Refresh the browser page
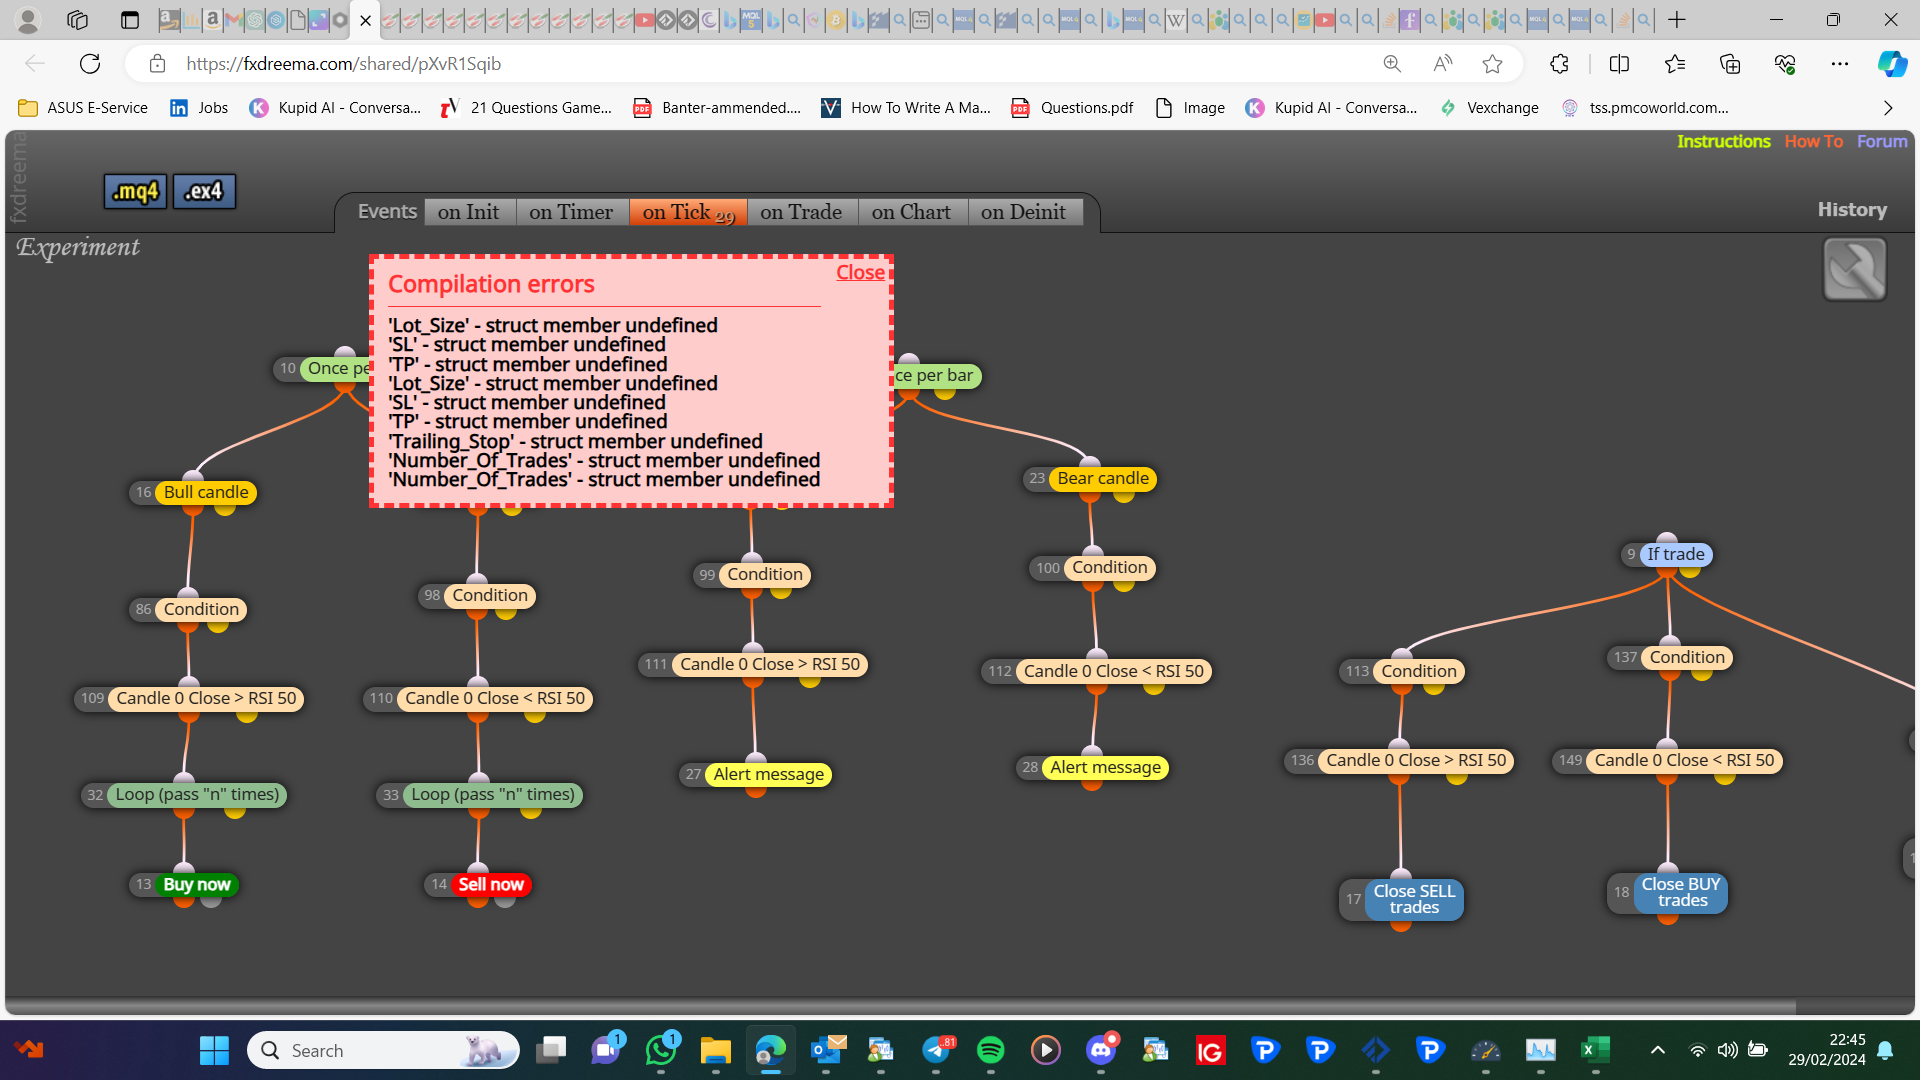Screen dimensions: 1920x1080 (90, 64)
